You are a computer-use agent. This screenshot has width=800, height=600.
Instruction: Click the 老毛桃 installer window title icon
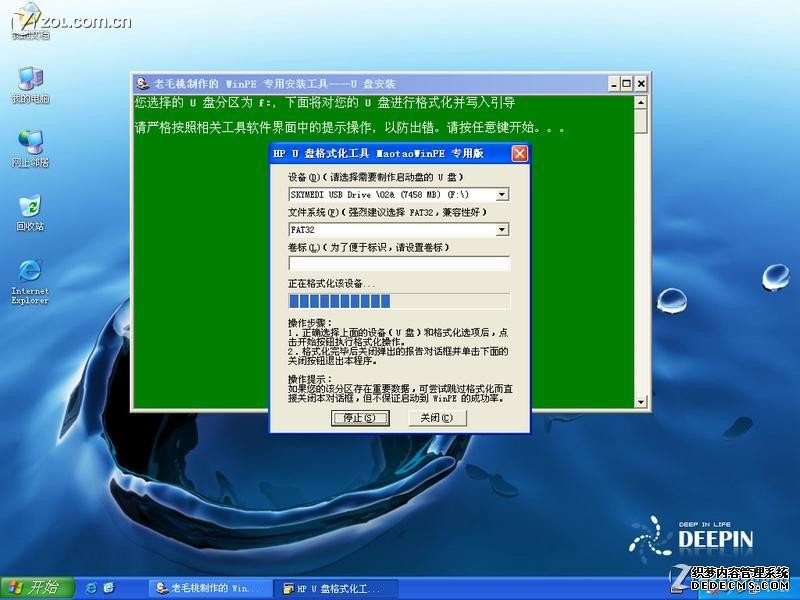point(143,84)
